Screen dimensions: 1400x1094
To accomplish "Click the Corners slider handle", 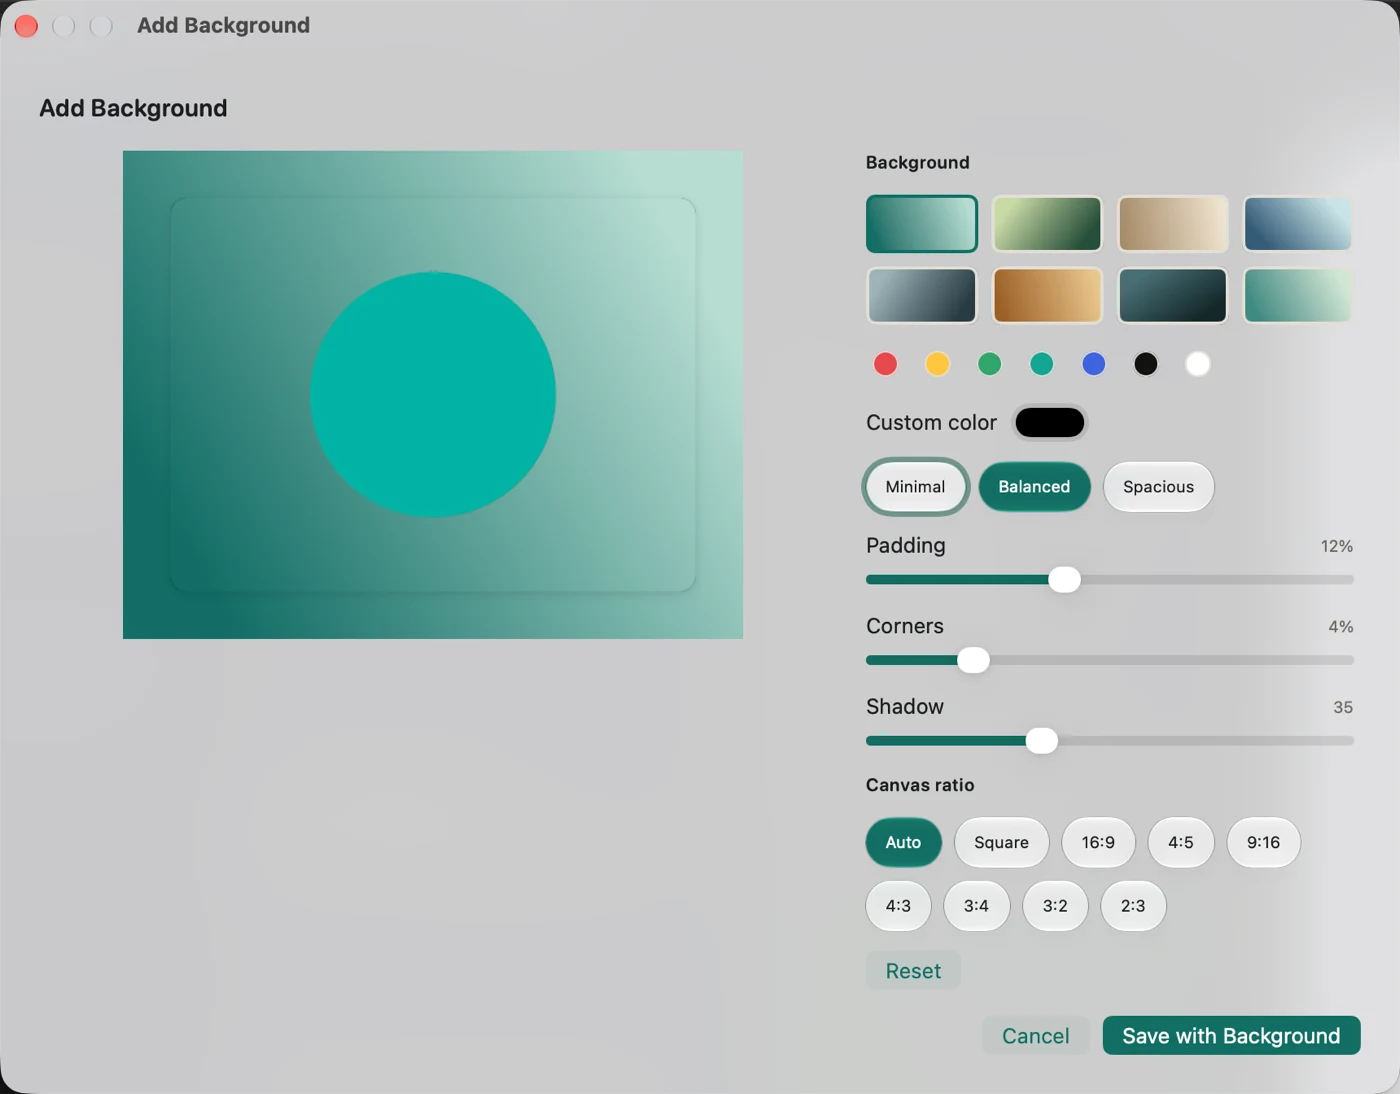I will click(973, 660).
